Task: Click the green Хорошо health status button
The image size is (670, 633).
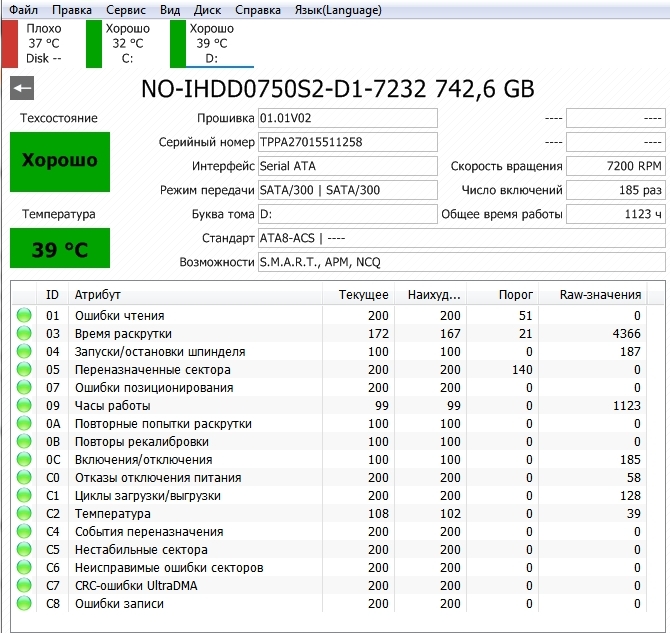Action: pos(60,162)
